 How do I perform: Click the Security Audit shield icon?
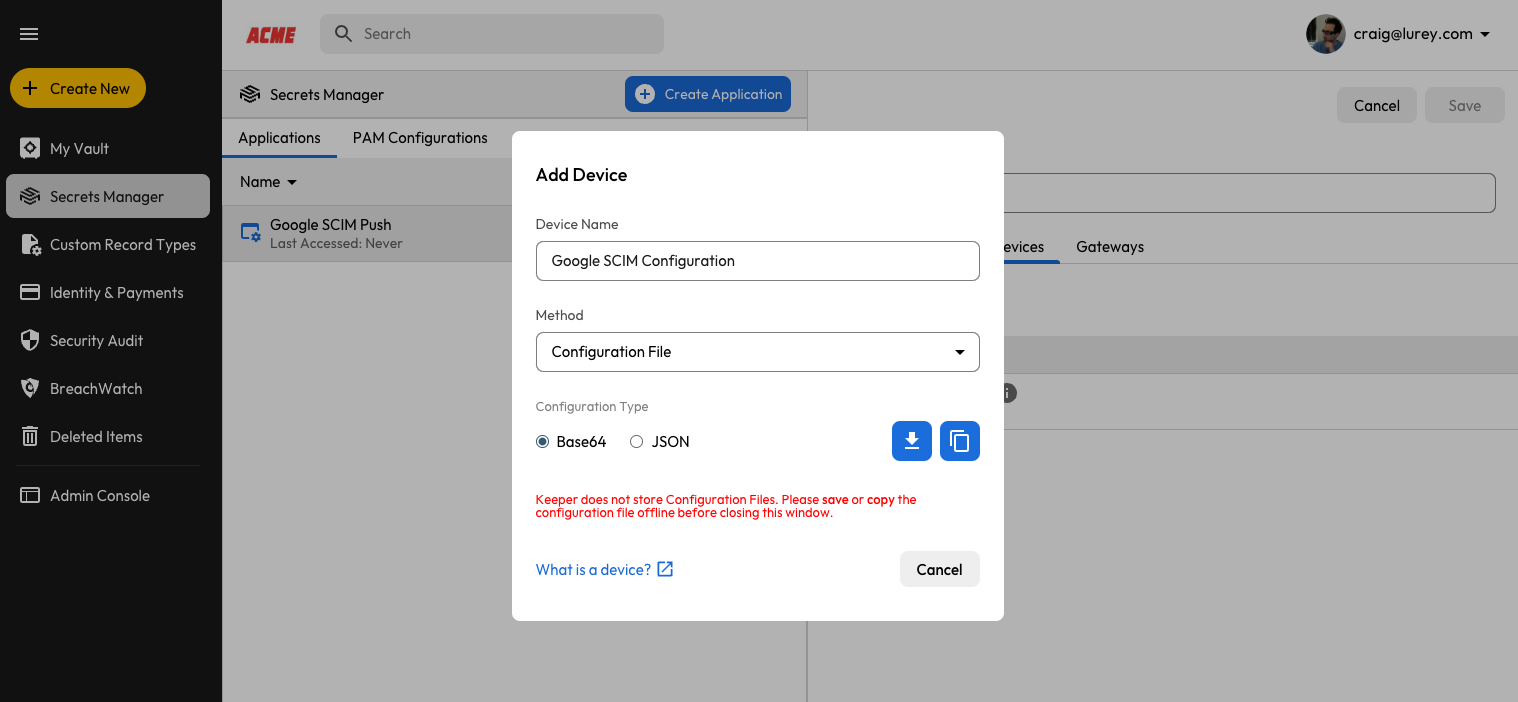(x=30, y=340)
